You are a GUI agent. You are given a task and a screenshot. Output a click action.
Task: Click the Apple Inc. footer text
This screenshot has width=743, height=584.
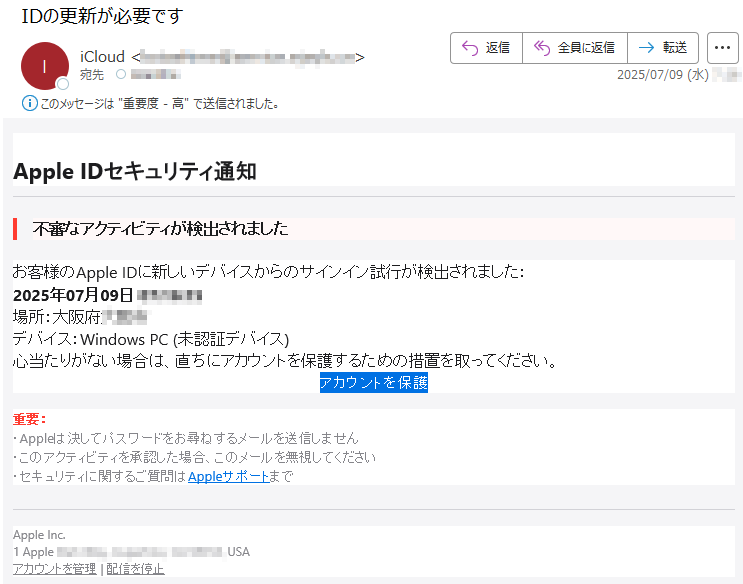point(39,535)
